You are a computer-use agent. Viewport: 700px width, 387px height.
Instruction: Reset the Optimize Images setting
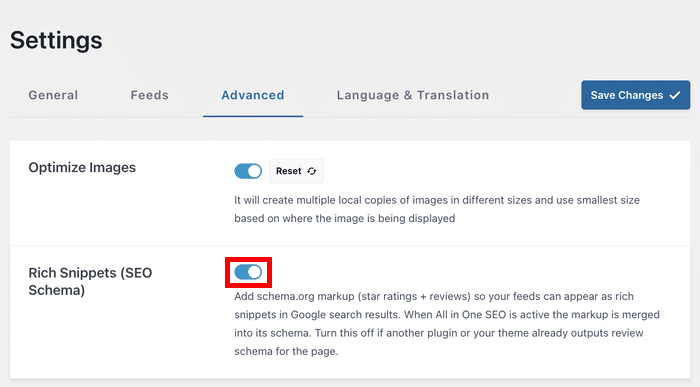click(296, 171)
